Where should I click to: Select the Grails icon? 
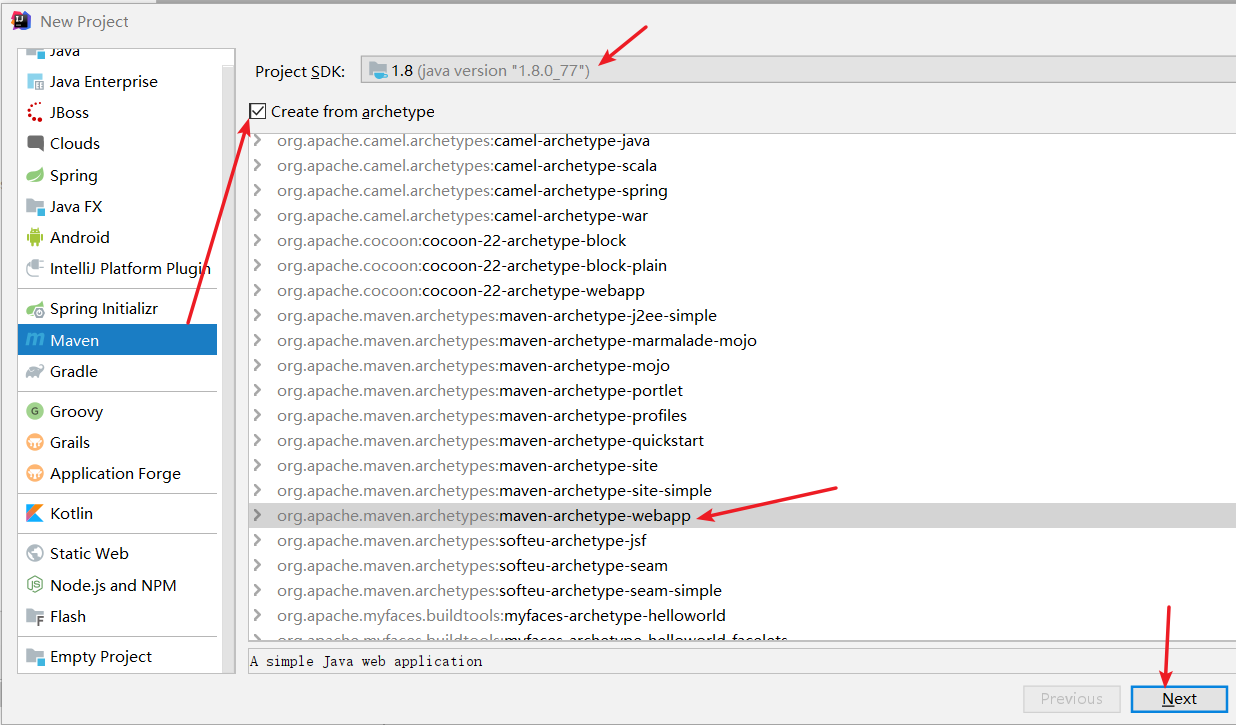tap(35, 443)
